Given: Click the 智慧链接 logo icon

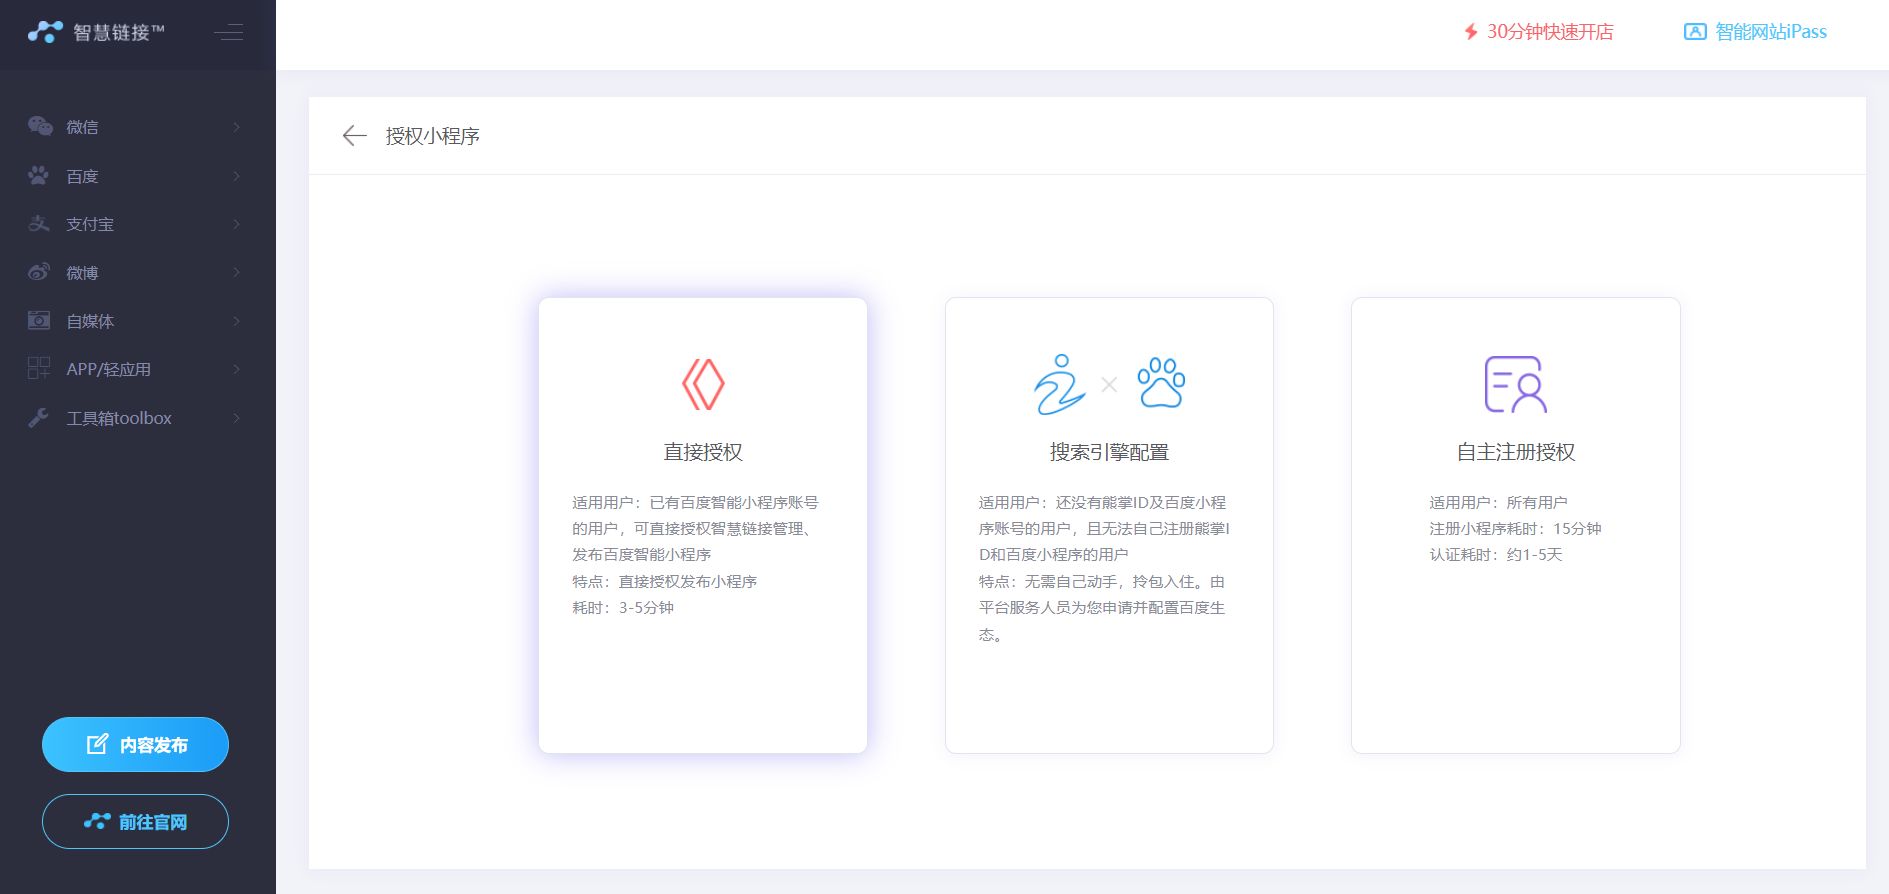Looking at the screenshot, I should click(45, 32).
